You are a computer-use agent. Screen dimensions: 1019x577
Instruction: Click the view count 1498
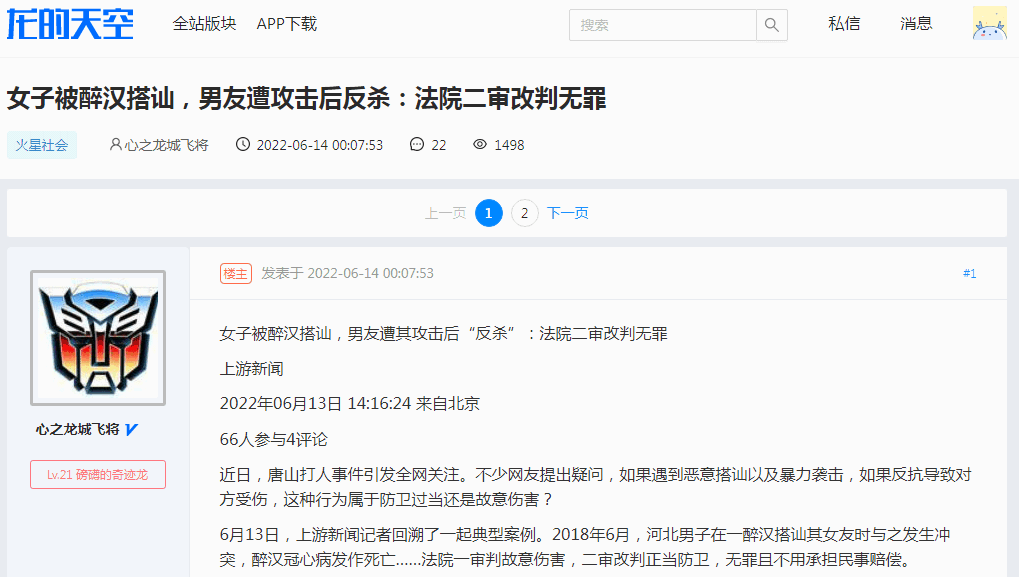pos(509,145)
